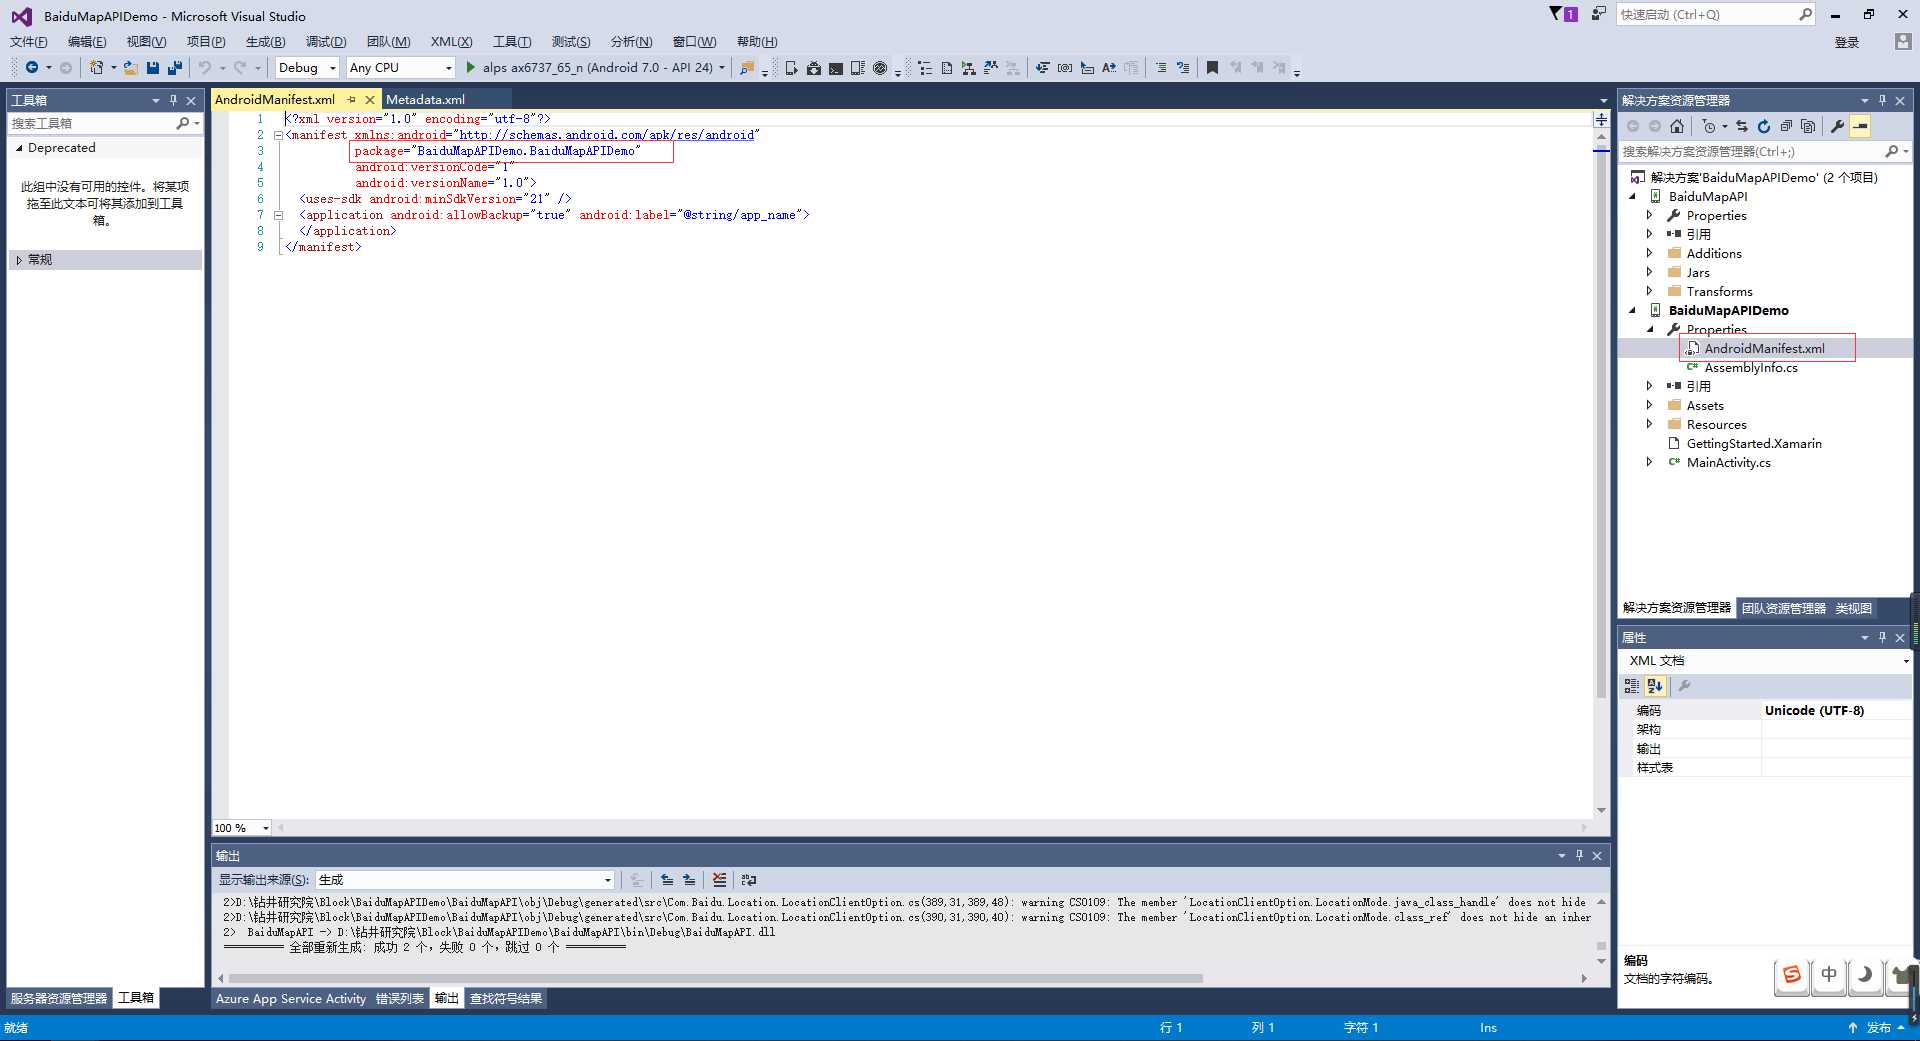Click the Undo toolbar arrow
Viewport: 1920px width, 1041px height.
[205, 67]
